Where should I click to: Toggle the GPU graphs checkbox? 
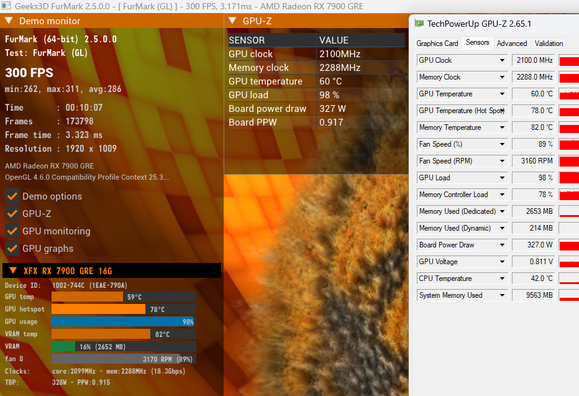[x=12, y=249]
